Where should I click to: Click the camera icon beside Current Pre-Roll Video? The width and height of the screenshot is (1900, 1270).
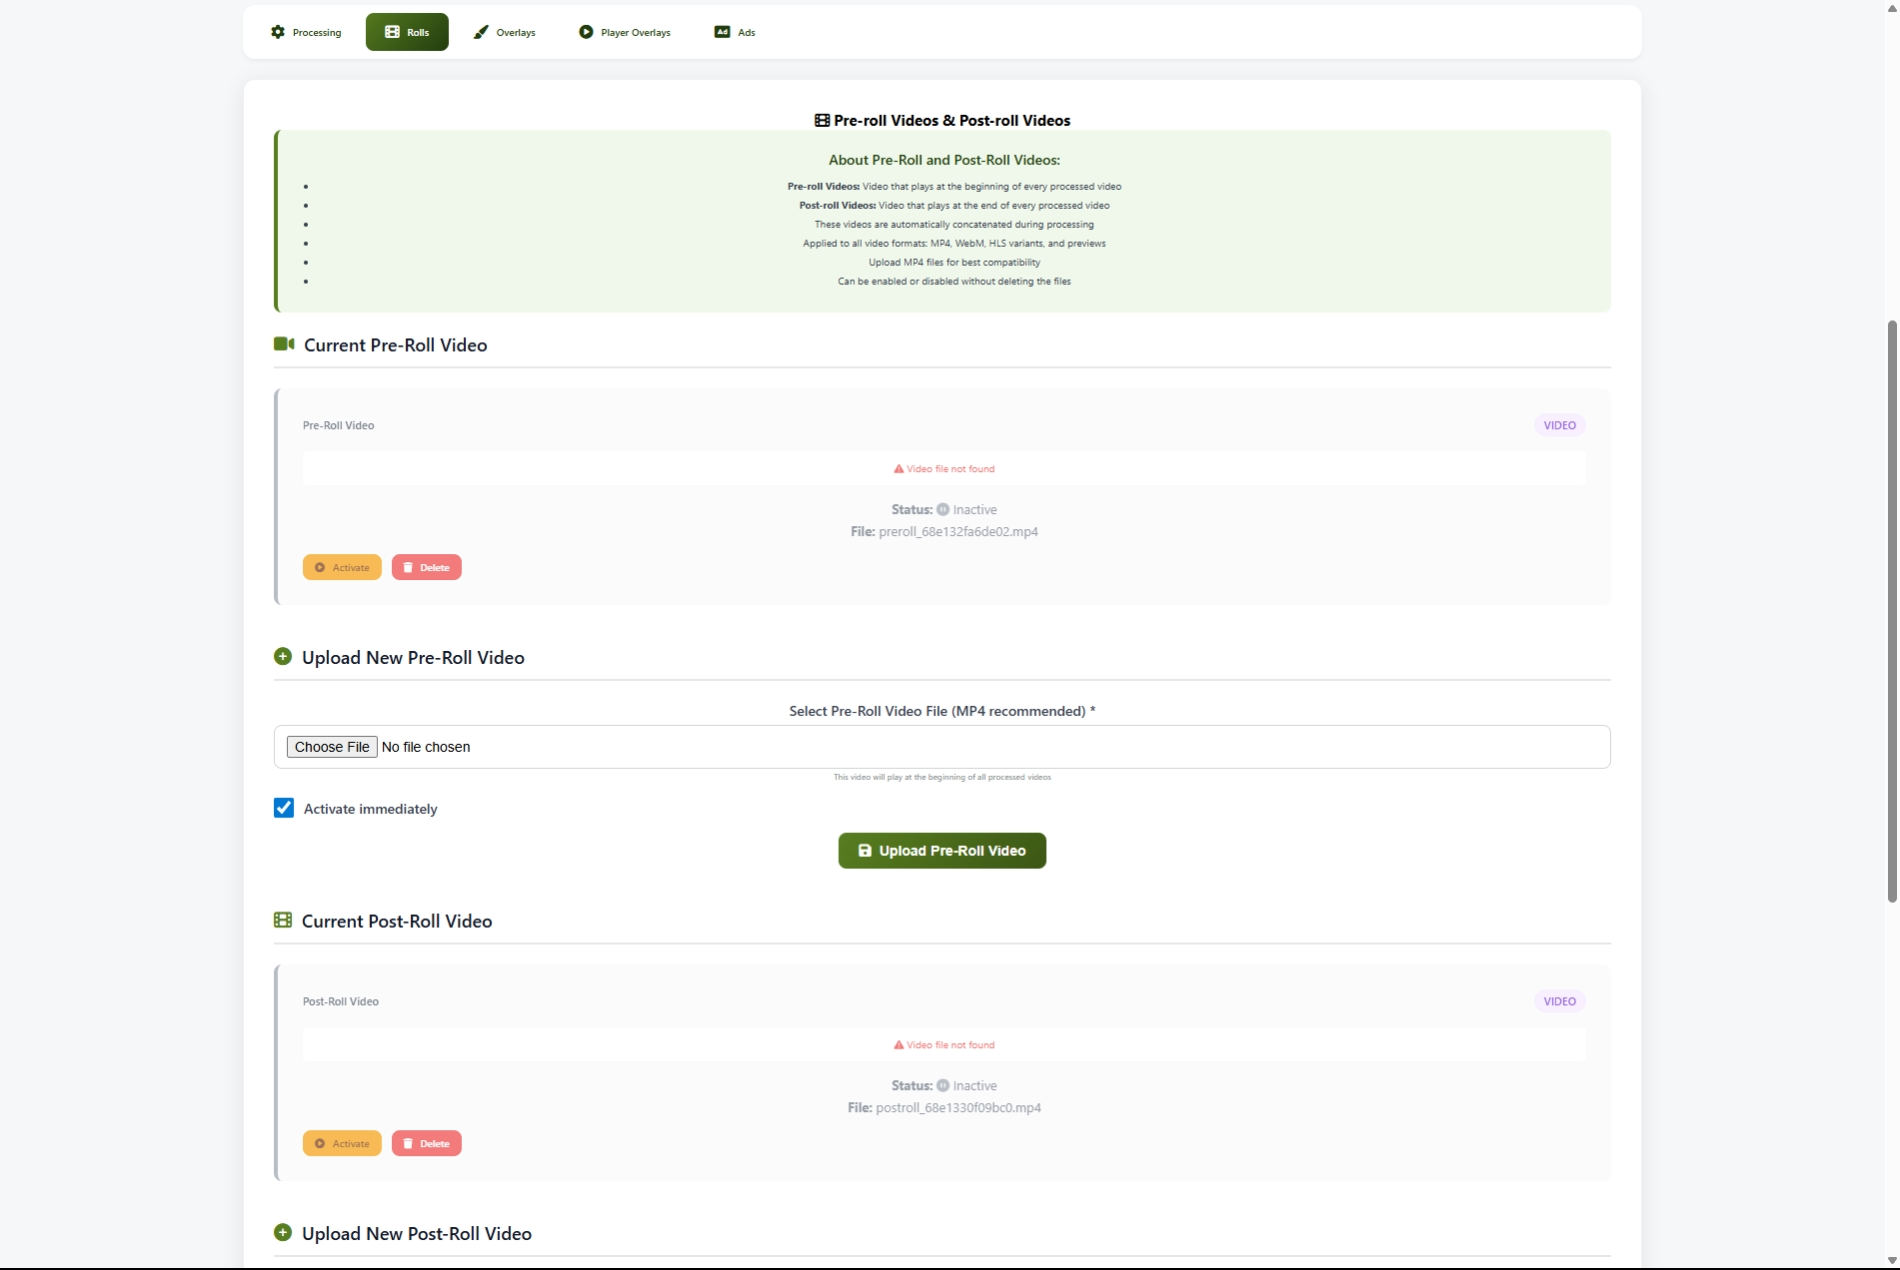pyautogui.click(x=284, y=344)
